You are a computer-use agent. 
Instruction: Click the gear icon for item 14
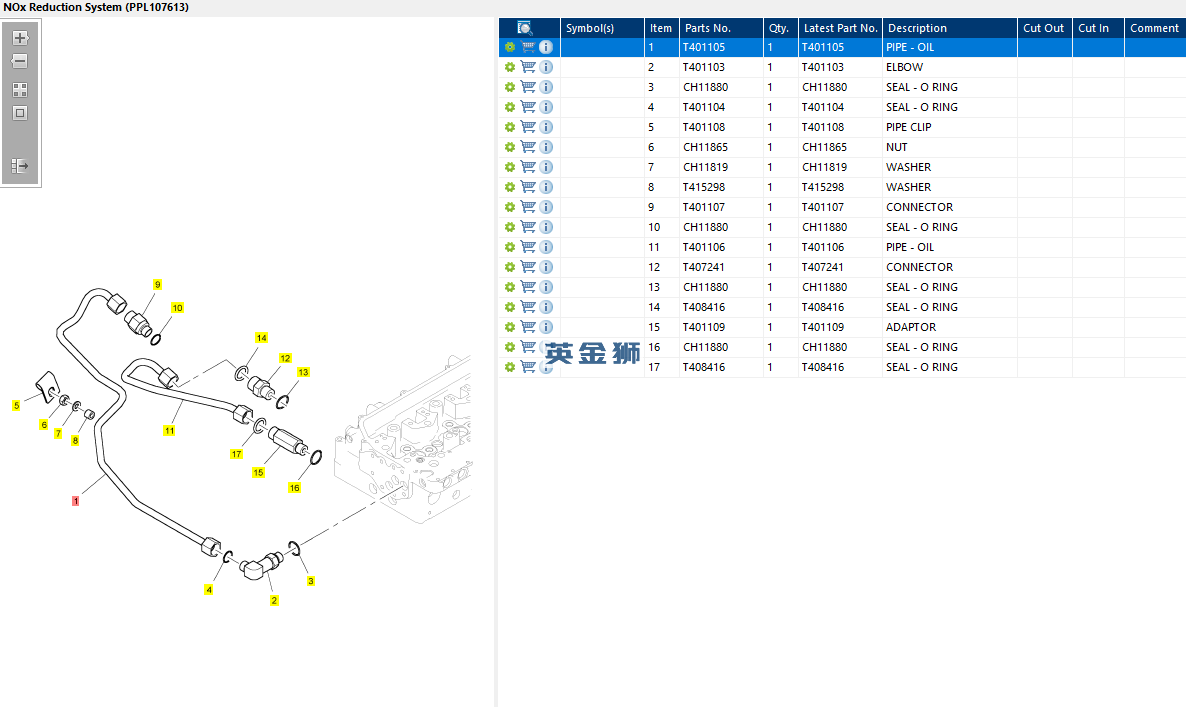[x=510, y=307]
